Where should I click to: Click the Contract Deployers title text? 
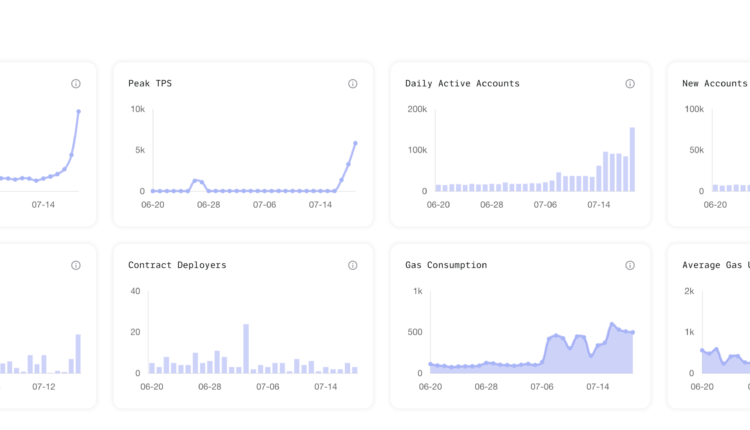click(177, 266)
